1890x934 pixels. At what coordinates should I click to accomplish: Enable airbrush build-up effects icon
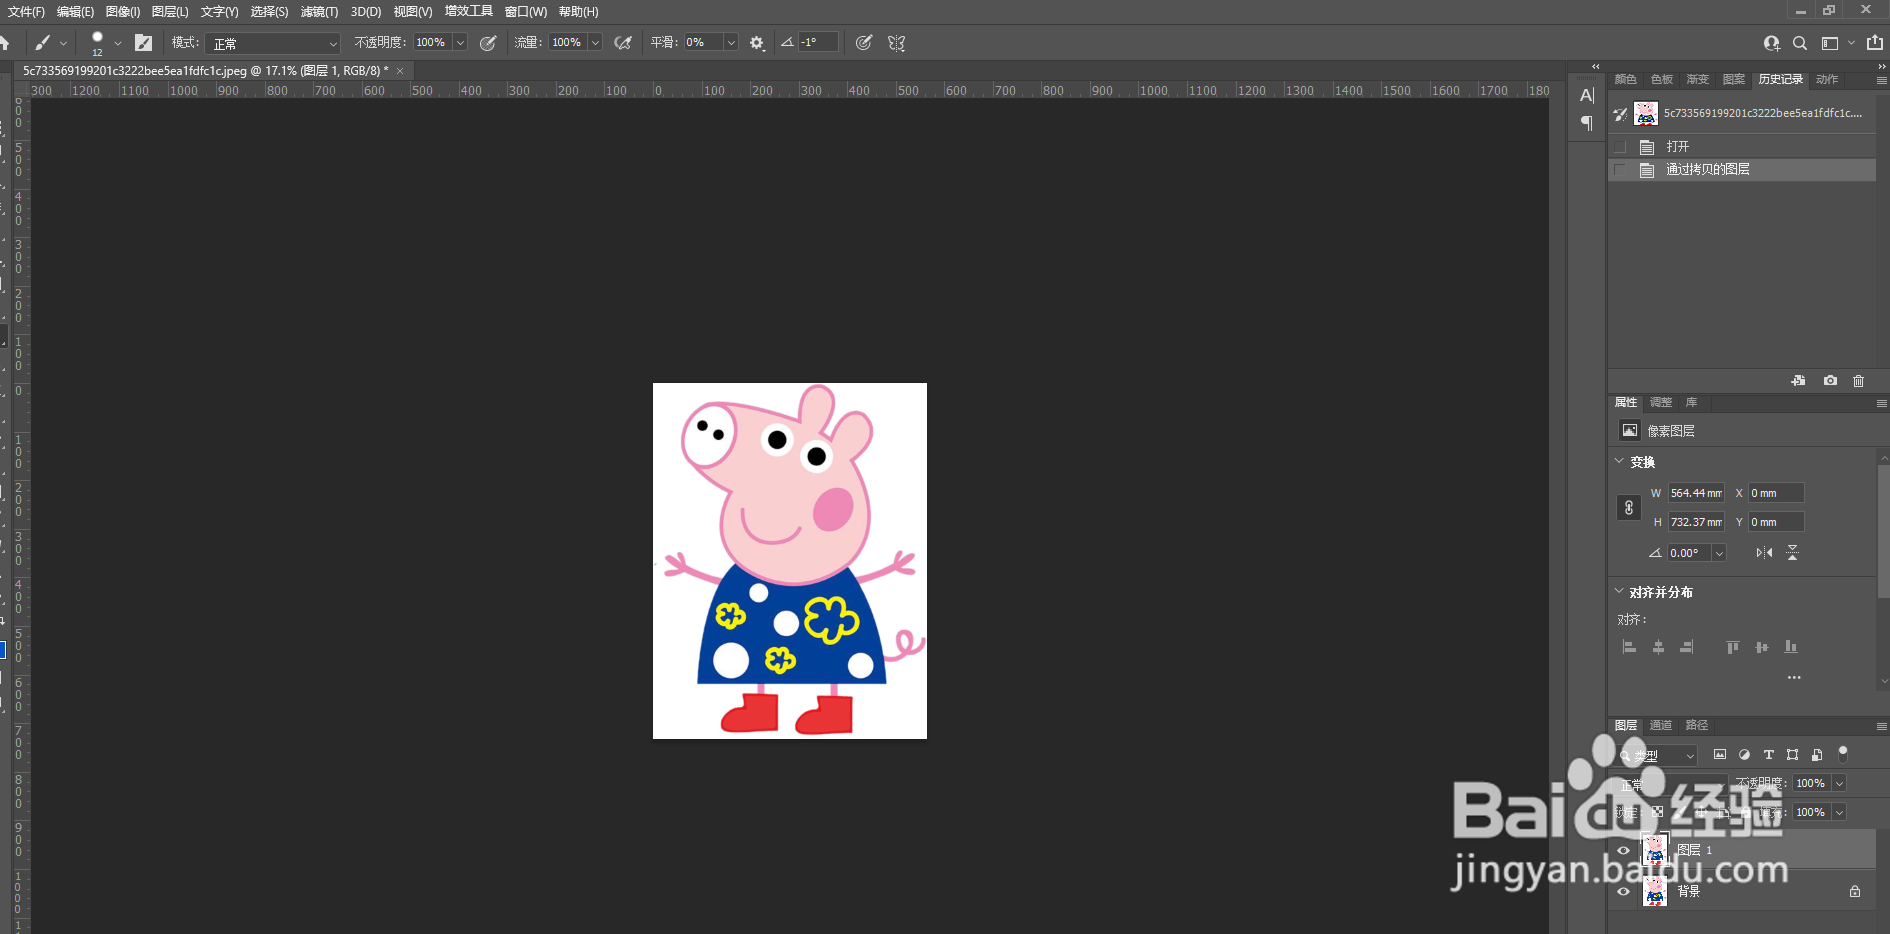click(623, 43)
